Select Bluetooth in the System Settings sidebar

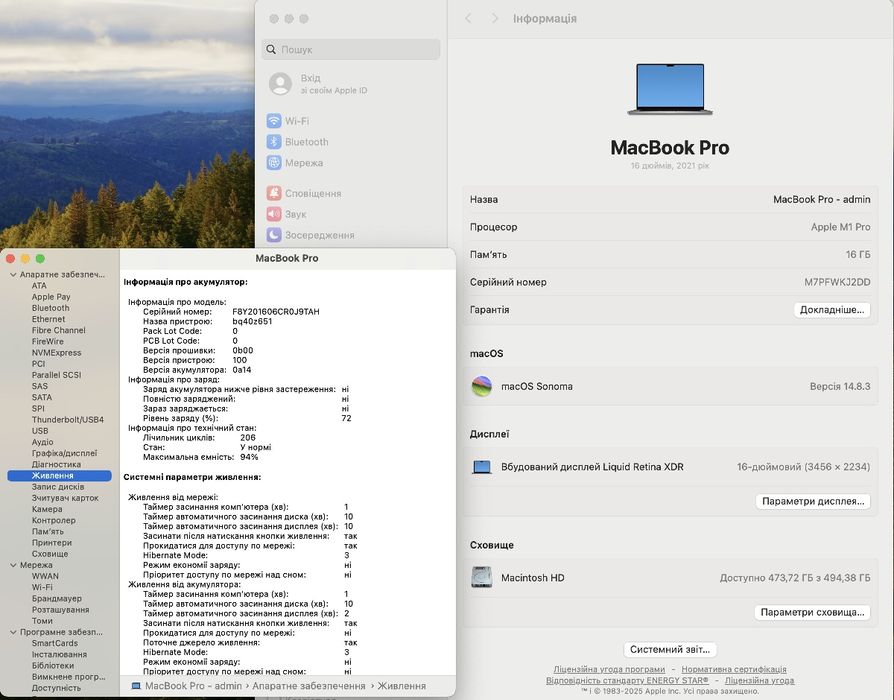tap(307, 142)
